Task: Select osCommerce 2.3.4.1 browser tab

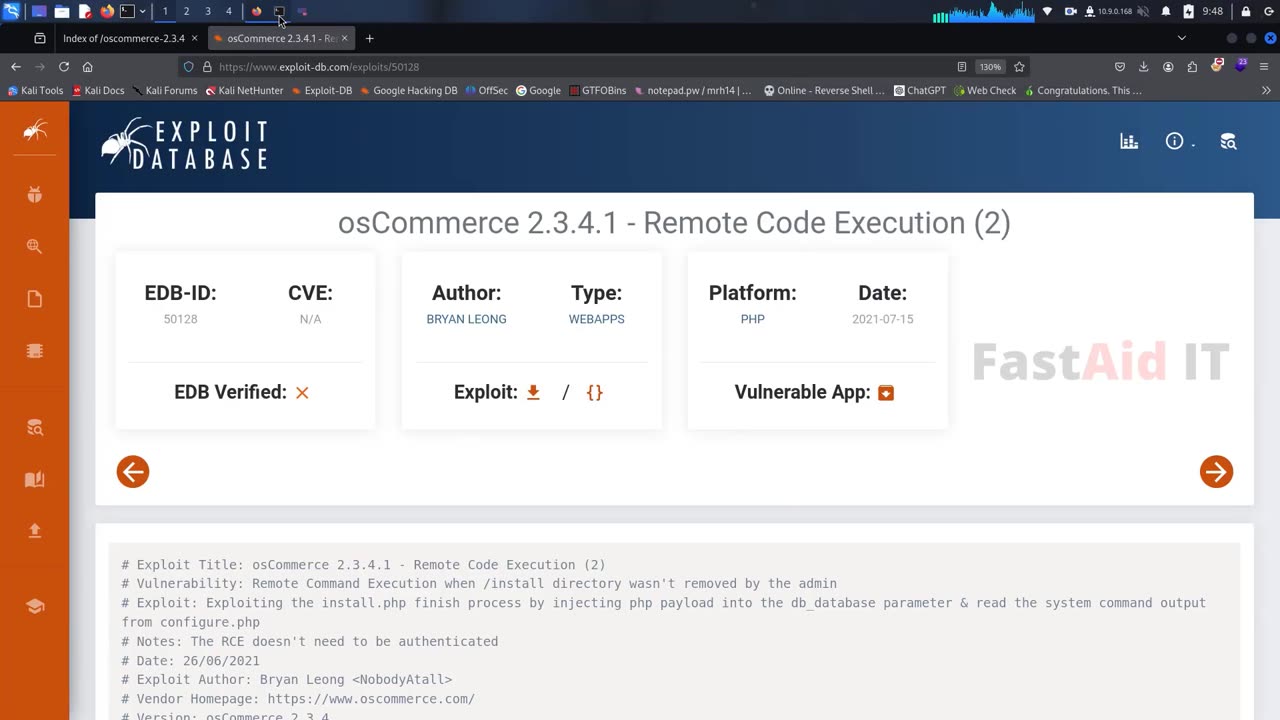Action: (x=281, y=38)
